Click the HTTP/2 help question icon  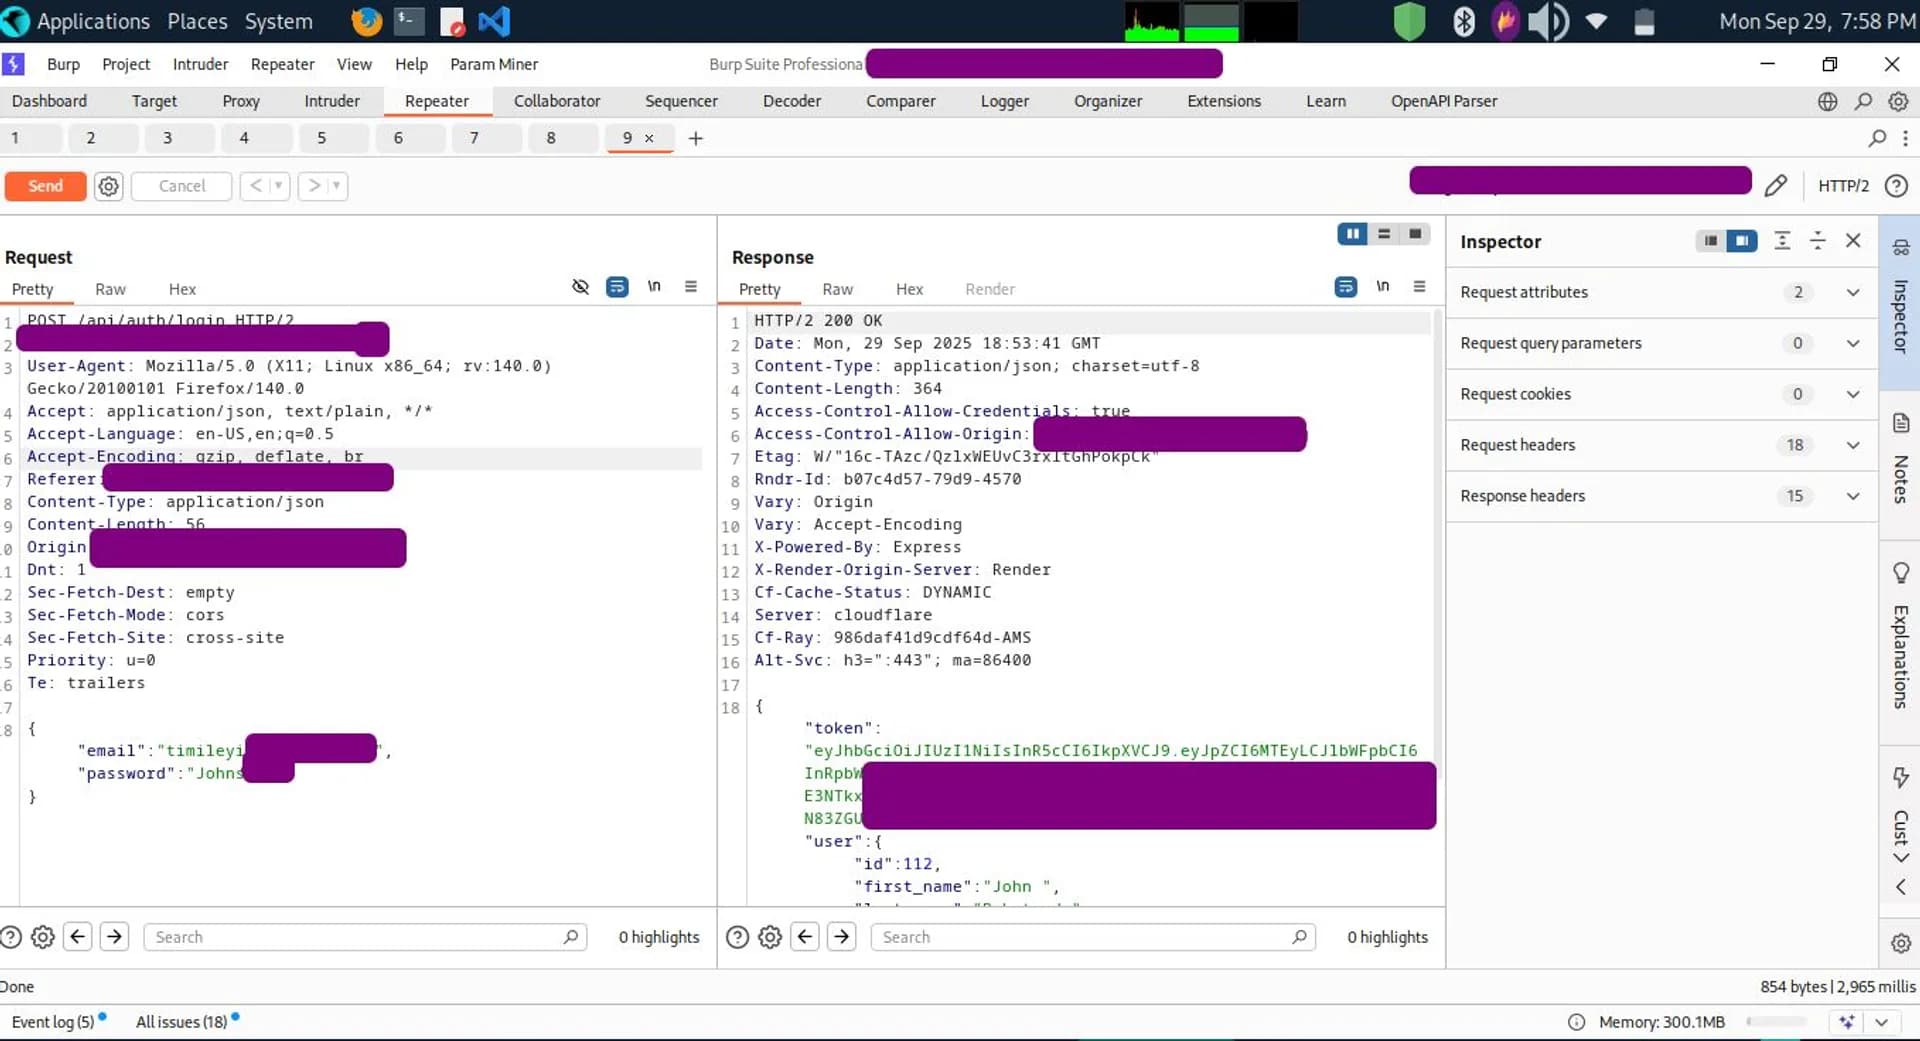point(1896,186)
